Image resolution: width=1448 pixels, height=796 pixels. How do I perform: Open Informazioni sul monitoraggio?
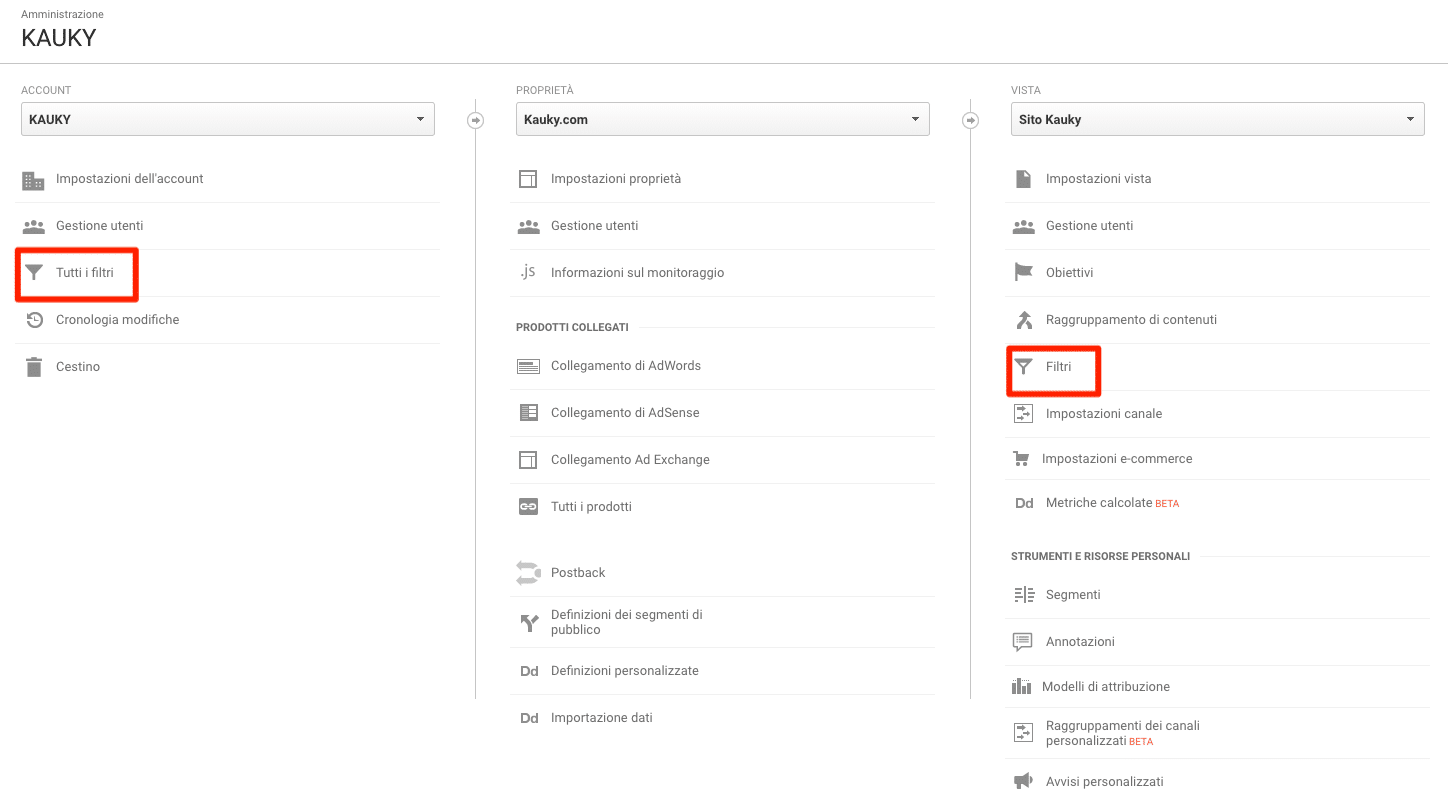[638, 273]
